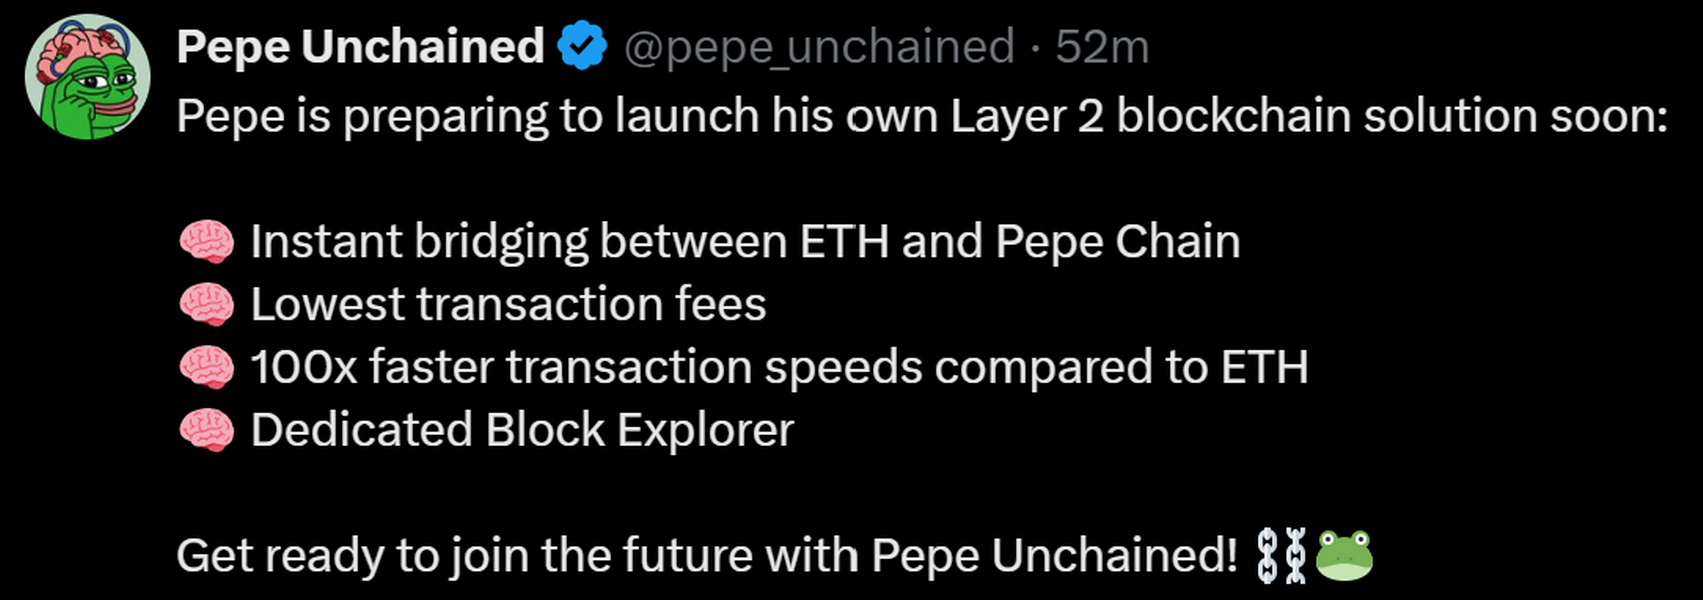Screen dimensions: 1703x600
Task: Click the text '100x faster transaction speeds'
Action: click(x=586, y=368)
